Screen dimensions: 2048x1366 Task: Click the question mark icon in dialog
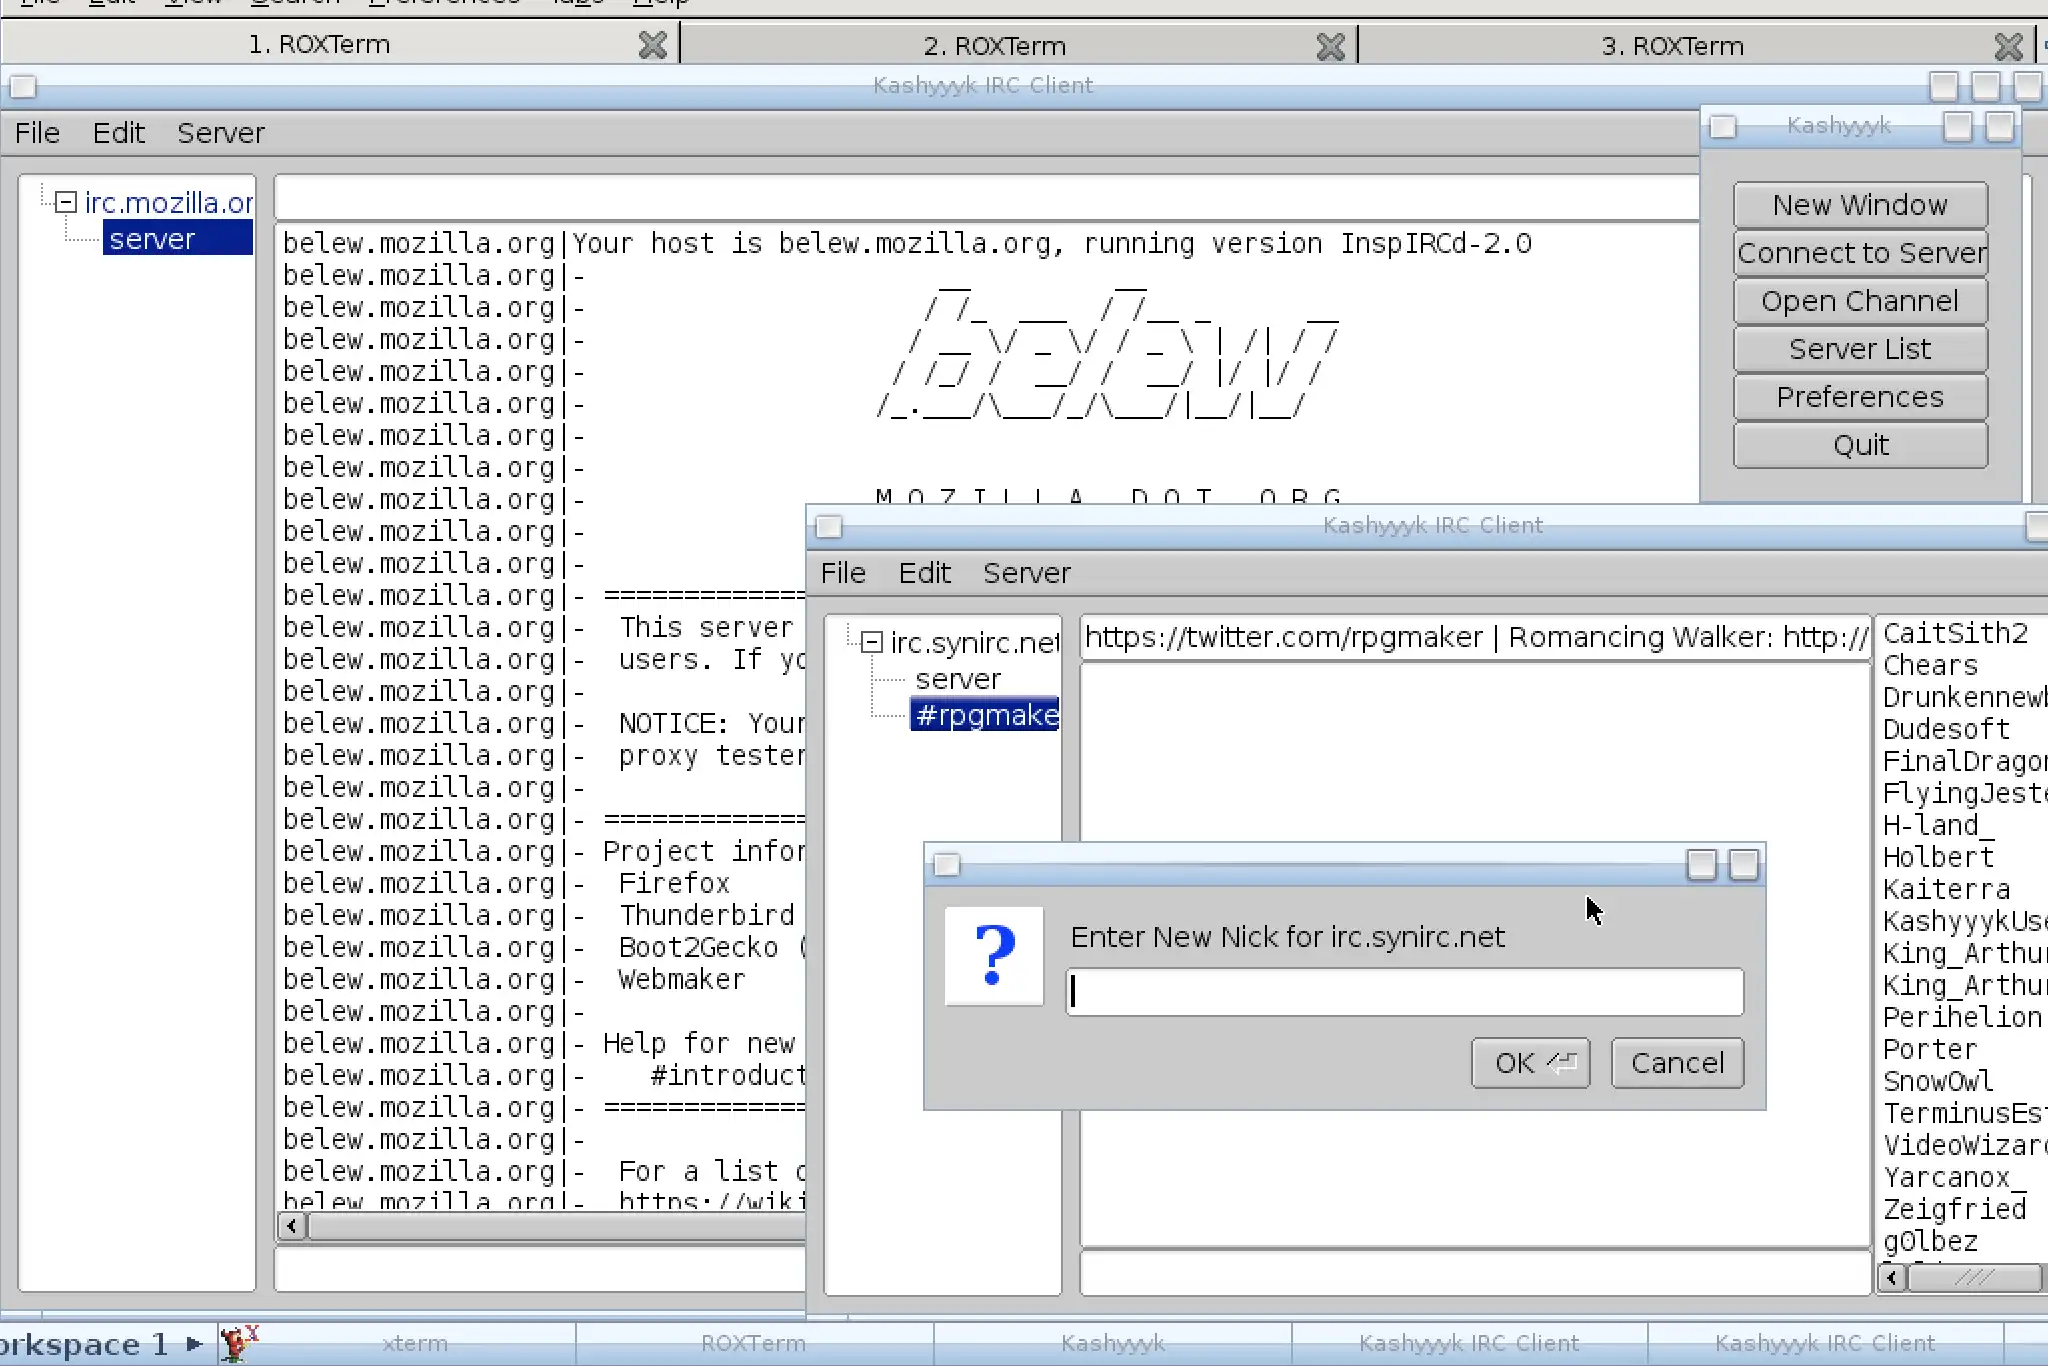pyautogui.click(x=994, y=955)
